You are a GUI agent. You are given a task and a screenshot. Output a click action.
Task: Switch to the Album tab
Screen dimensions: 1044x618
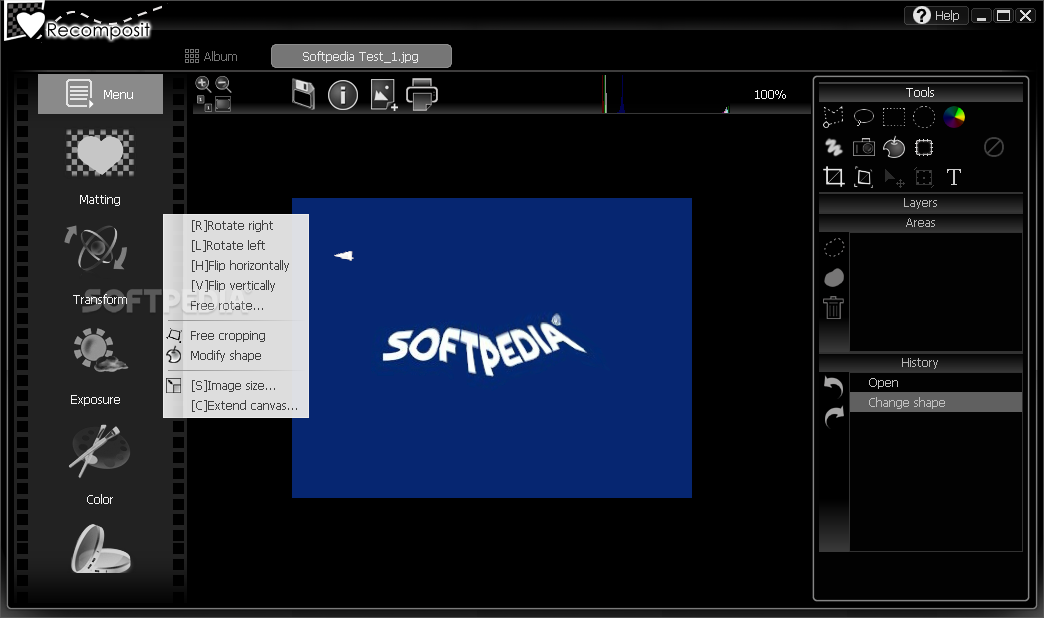point(211,57)
